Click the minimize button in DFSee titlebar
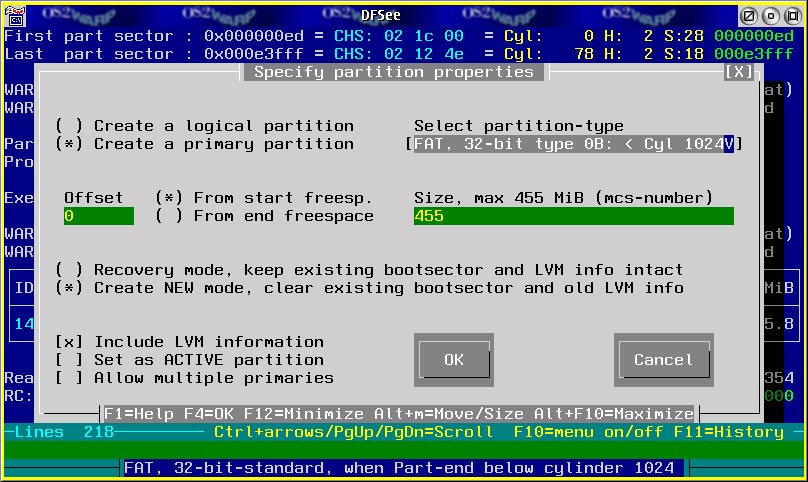 click(x=771, y=16)
